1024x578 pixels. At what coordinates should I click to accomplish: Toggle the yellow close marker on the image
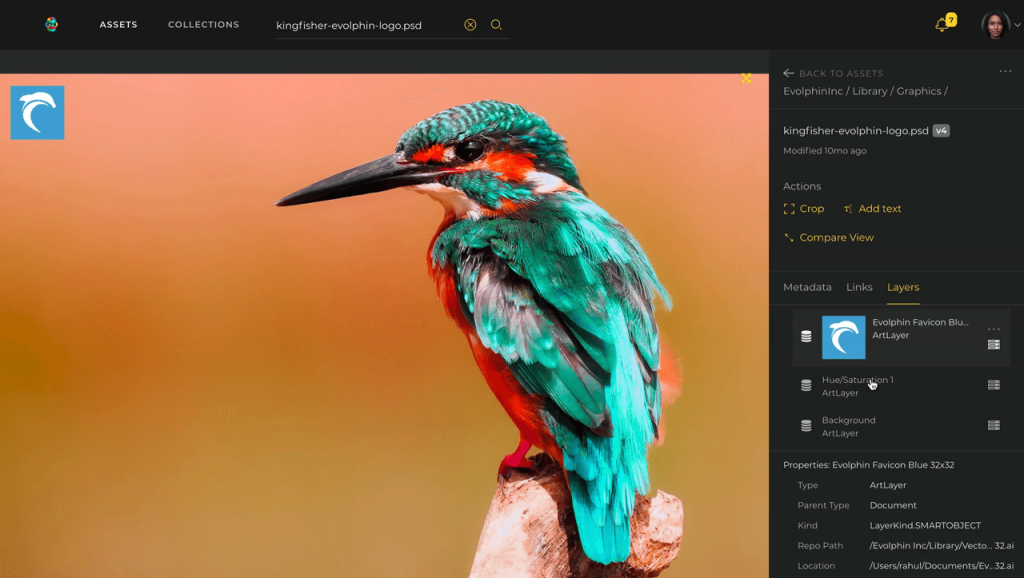pyautogui.click(x=745, y=77)
